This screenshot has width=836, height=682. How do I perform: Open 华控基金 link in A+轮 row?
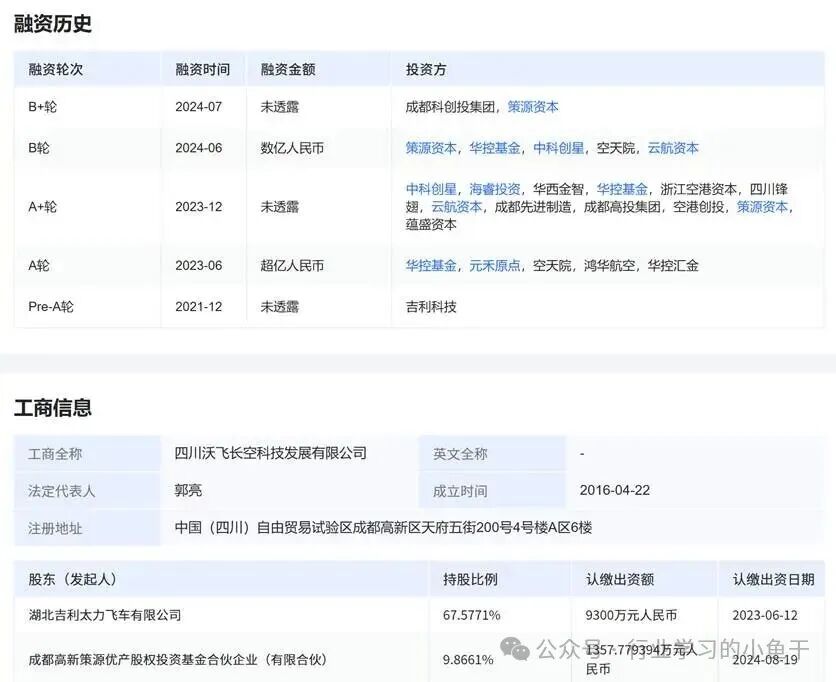click(622, 189)
